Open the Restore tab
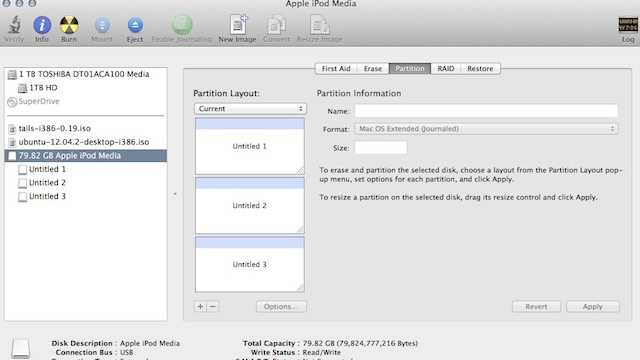This screenshot has width=640, height=360. [x=480, y=69]
